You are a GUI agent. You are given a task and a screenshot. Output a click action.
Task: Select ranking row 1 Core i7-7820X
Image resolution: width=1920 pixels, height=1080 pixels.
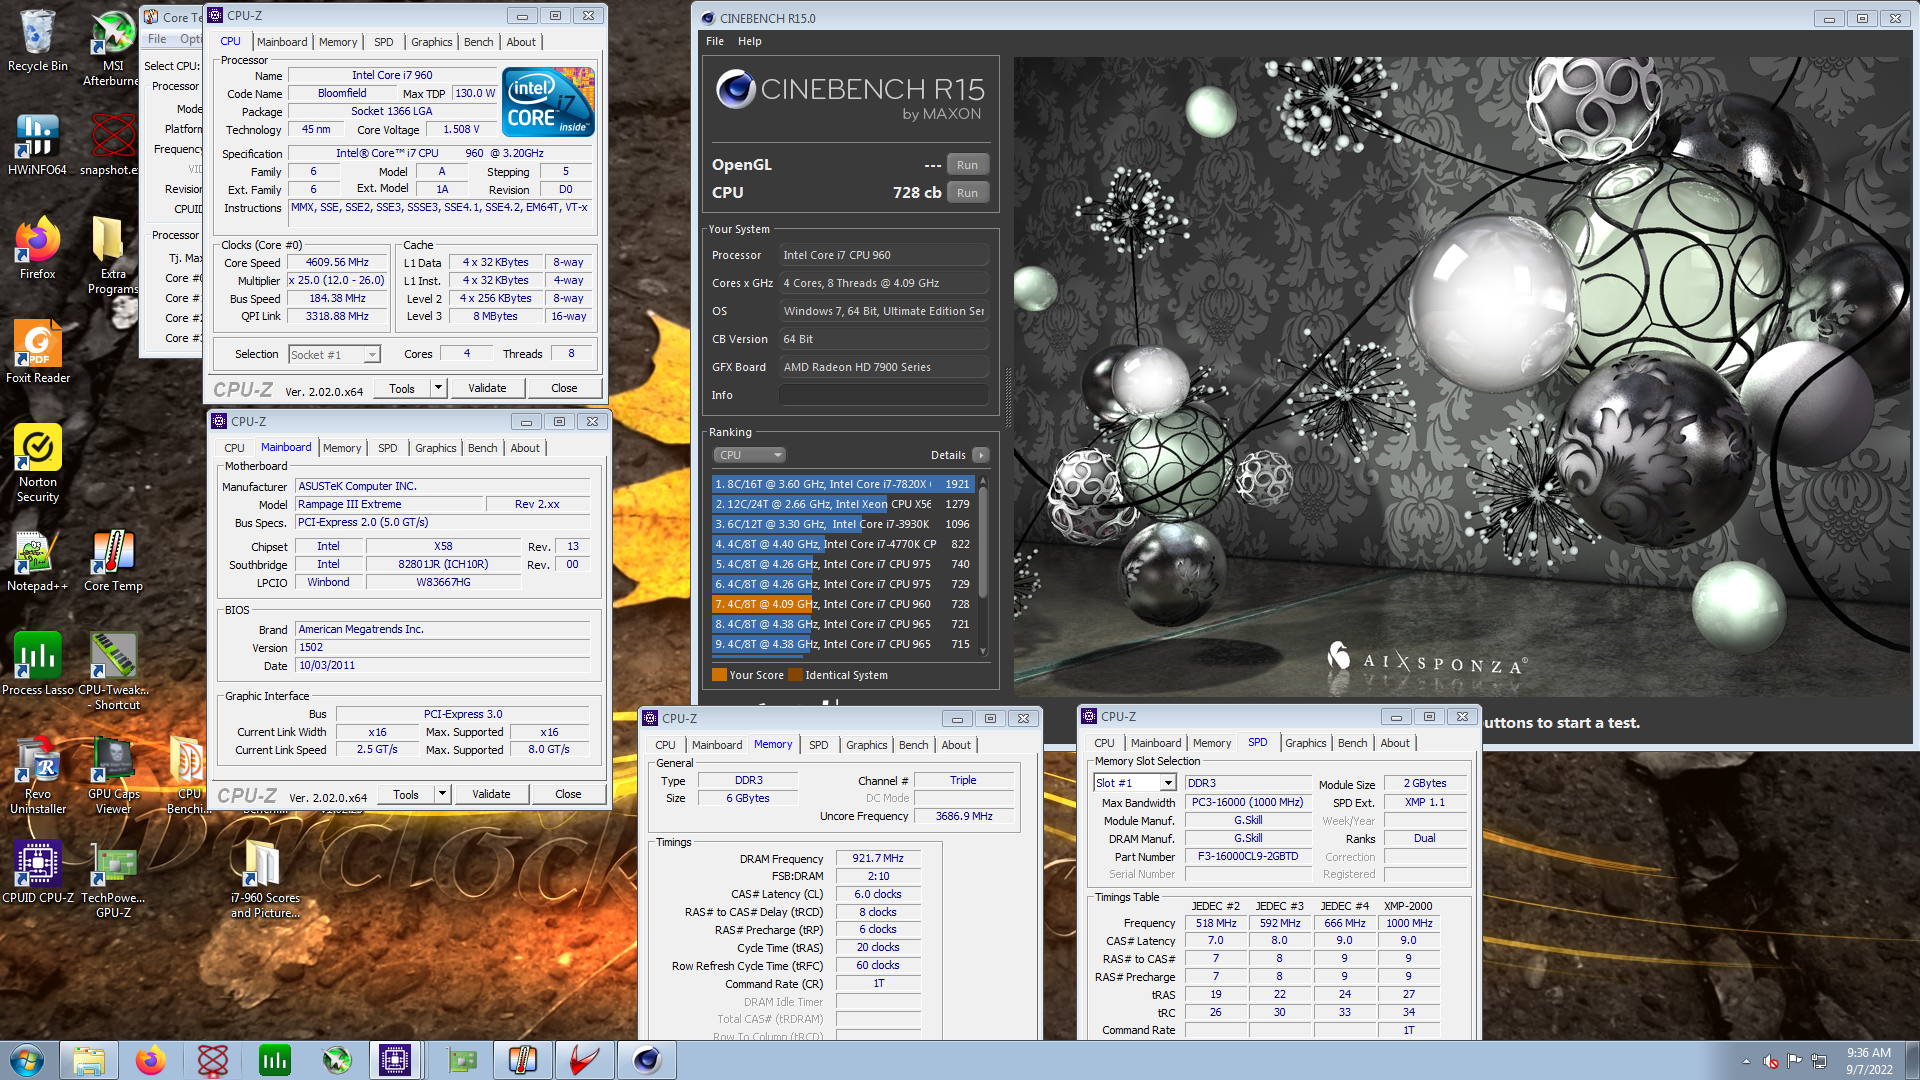[842, 484]
